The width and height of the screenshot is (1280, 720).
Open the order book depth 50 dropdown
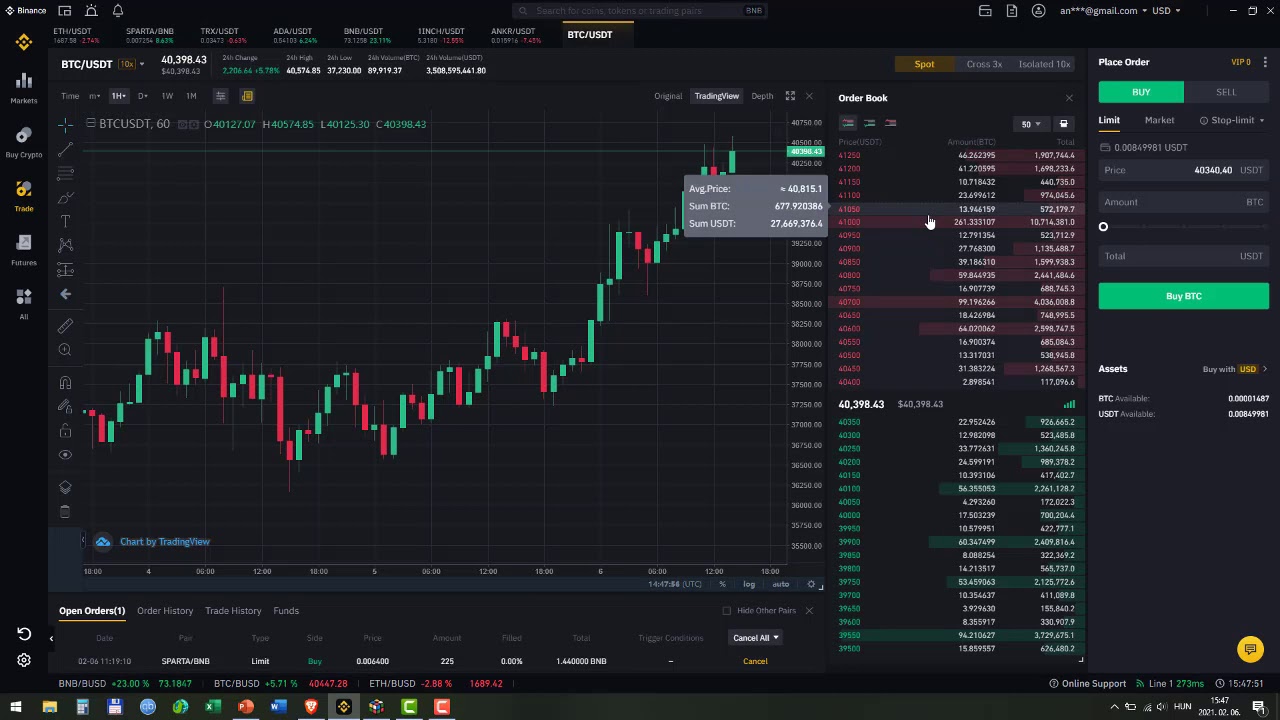tap(1031, 124)
